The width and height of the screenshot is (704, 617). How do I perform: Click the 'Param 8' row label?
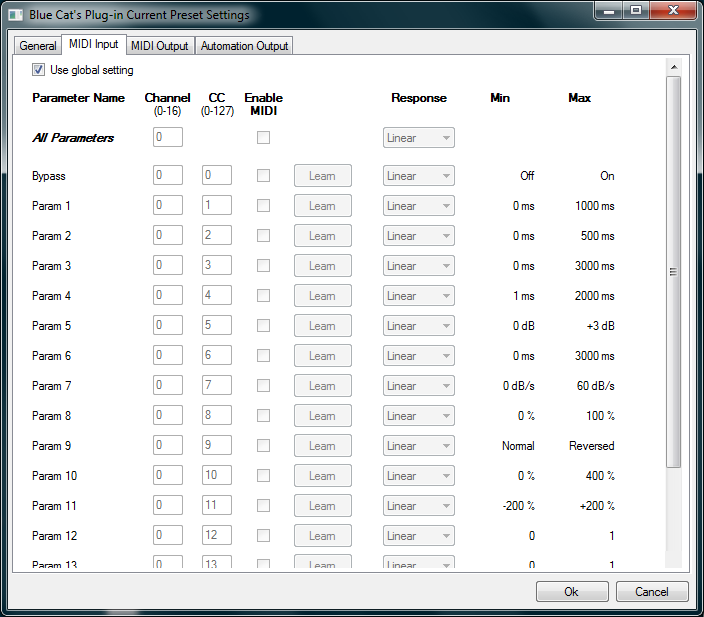pos(51,416)
